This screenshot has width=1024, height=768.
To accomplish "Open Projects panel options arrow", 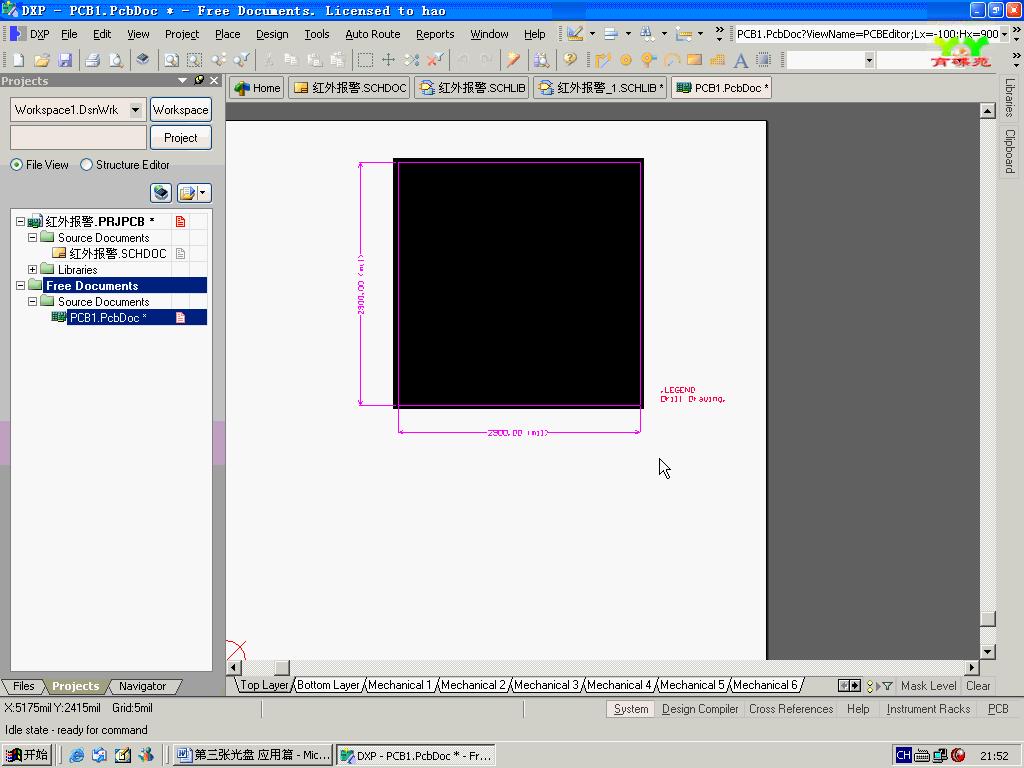I will tap(183, 80).
